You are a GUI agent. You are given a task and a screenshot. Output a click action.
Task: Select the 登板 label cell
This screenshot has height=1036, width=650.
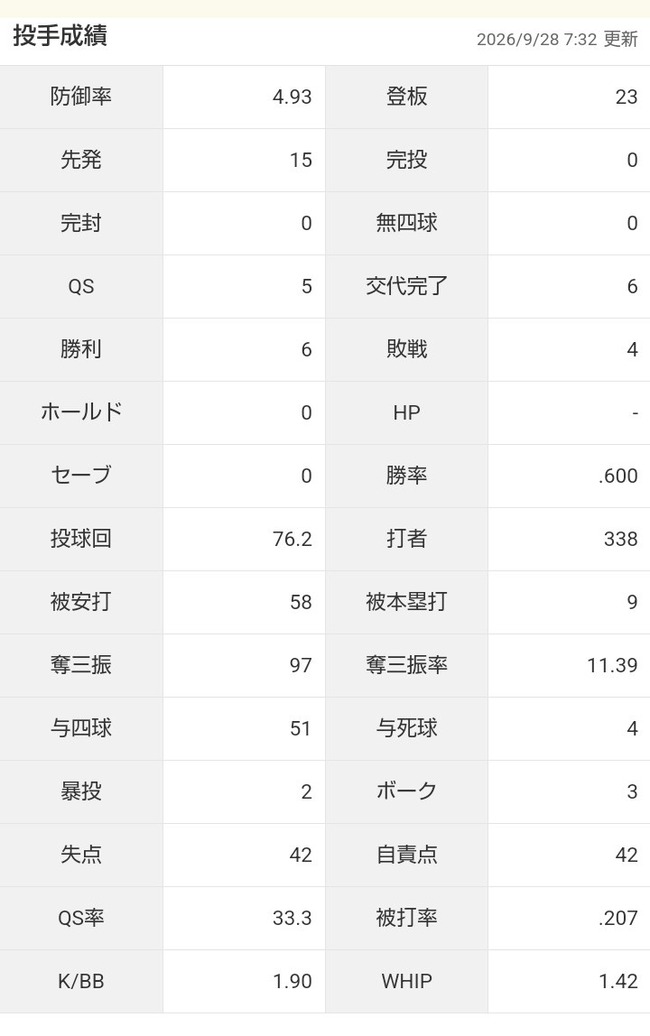(x=407, y=96)
